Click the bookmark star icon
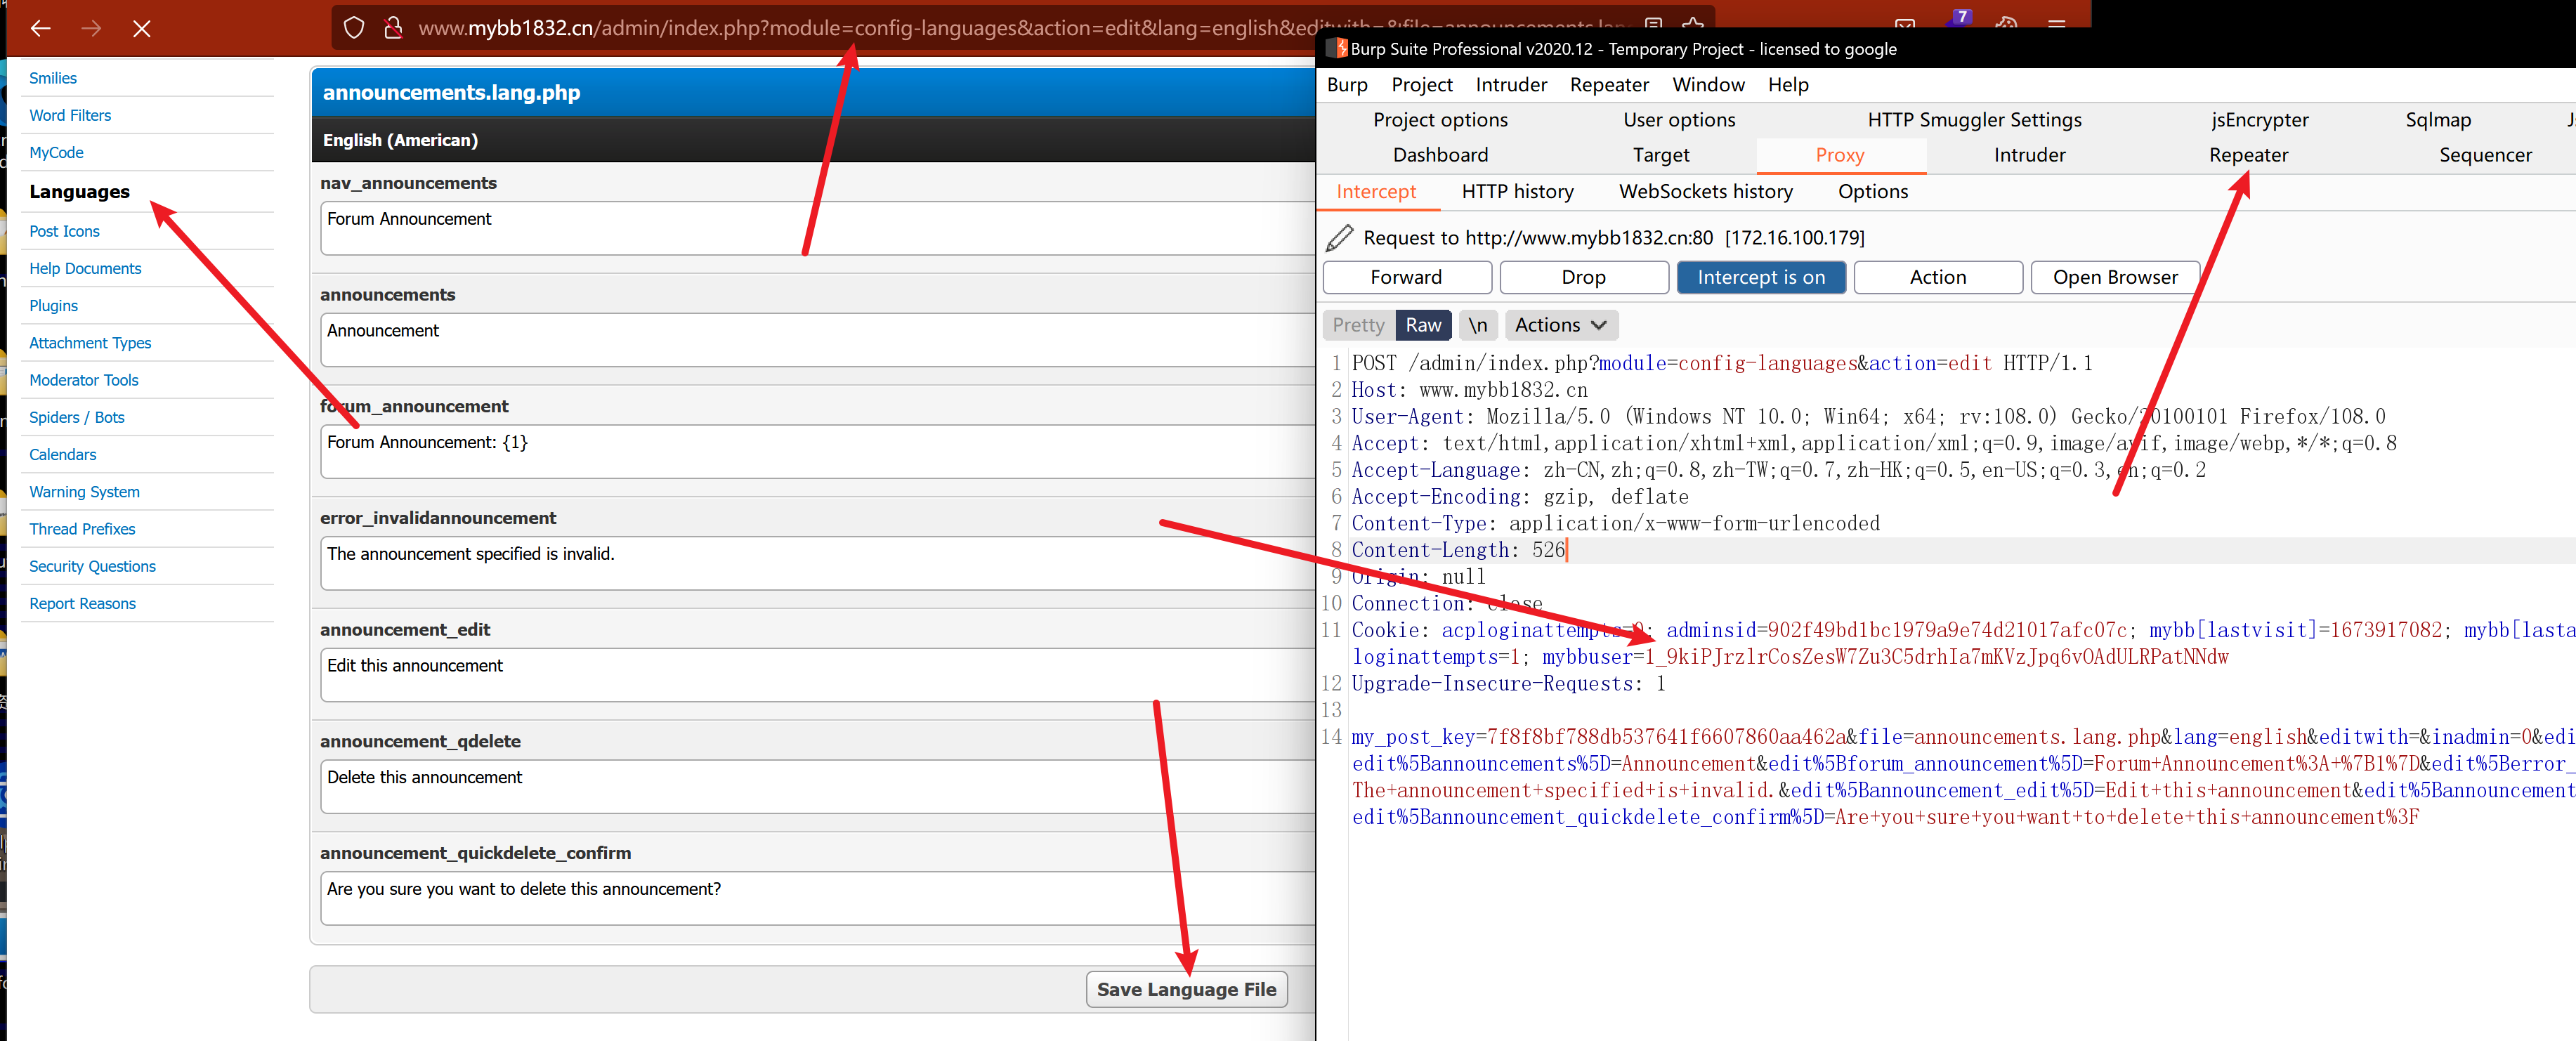2576x1041 pixels. (x=1692, y=22)
